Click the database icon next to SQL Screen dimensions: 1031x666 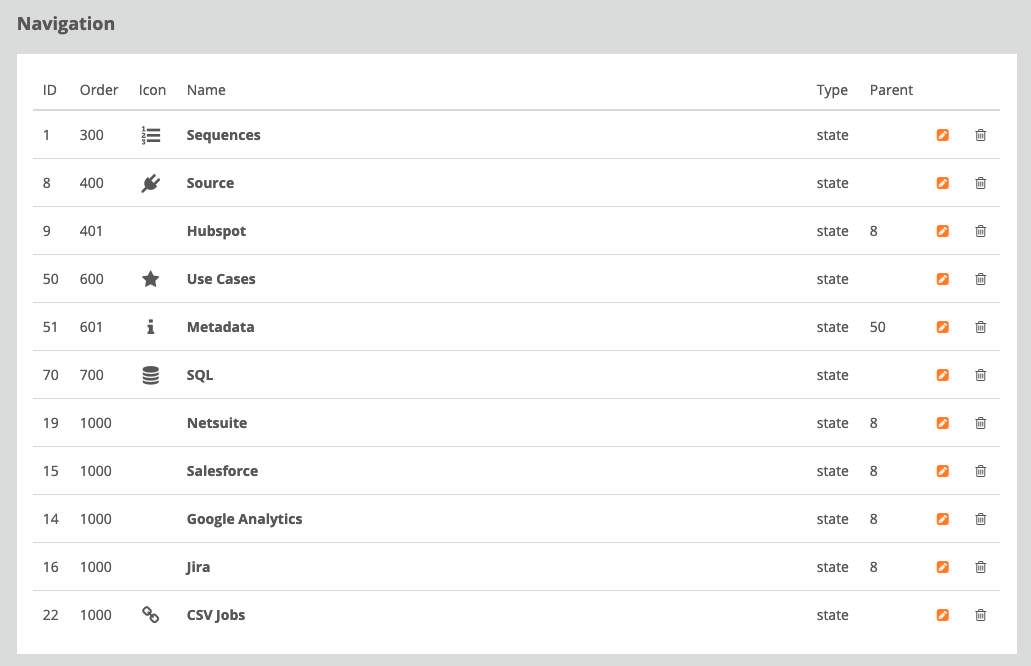tap(151, 375)
